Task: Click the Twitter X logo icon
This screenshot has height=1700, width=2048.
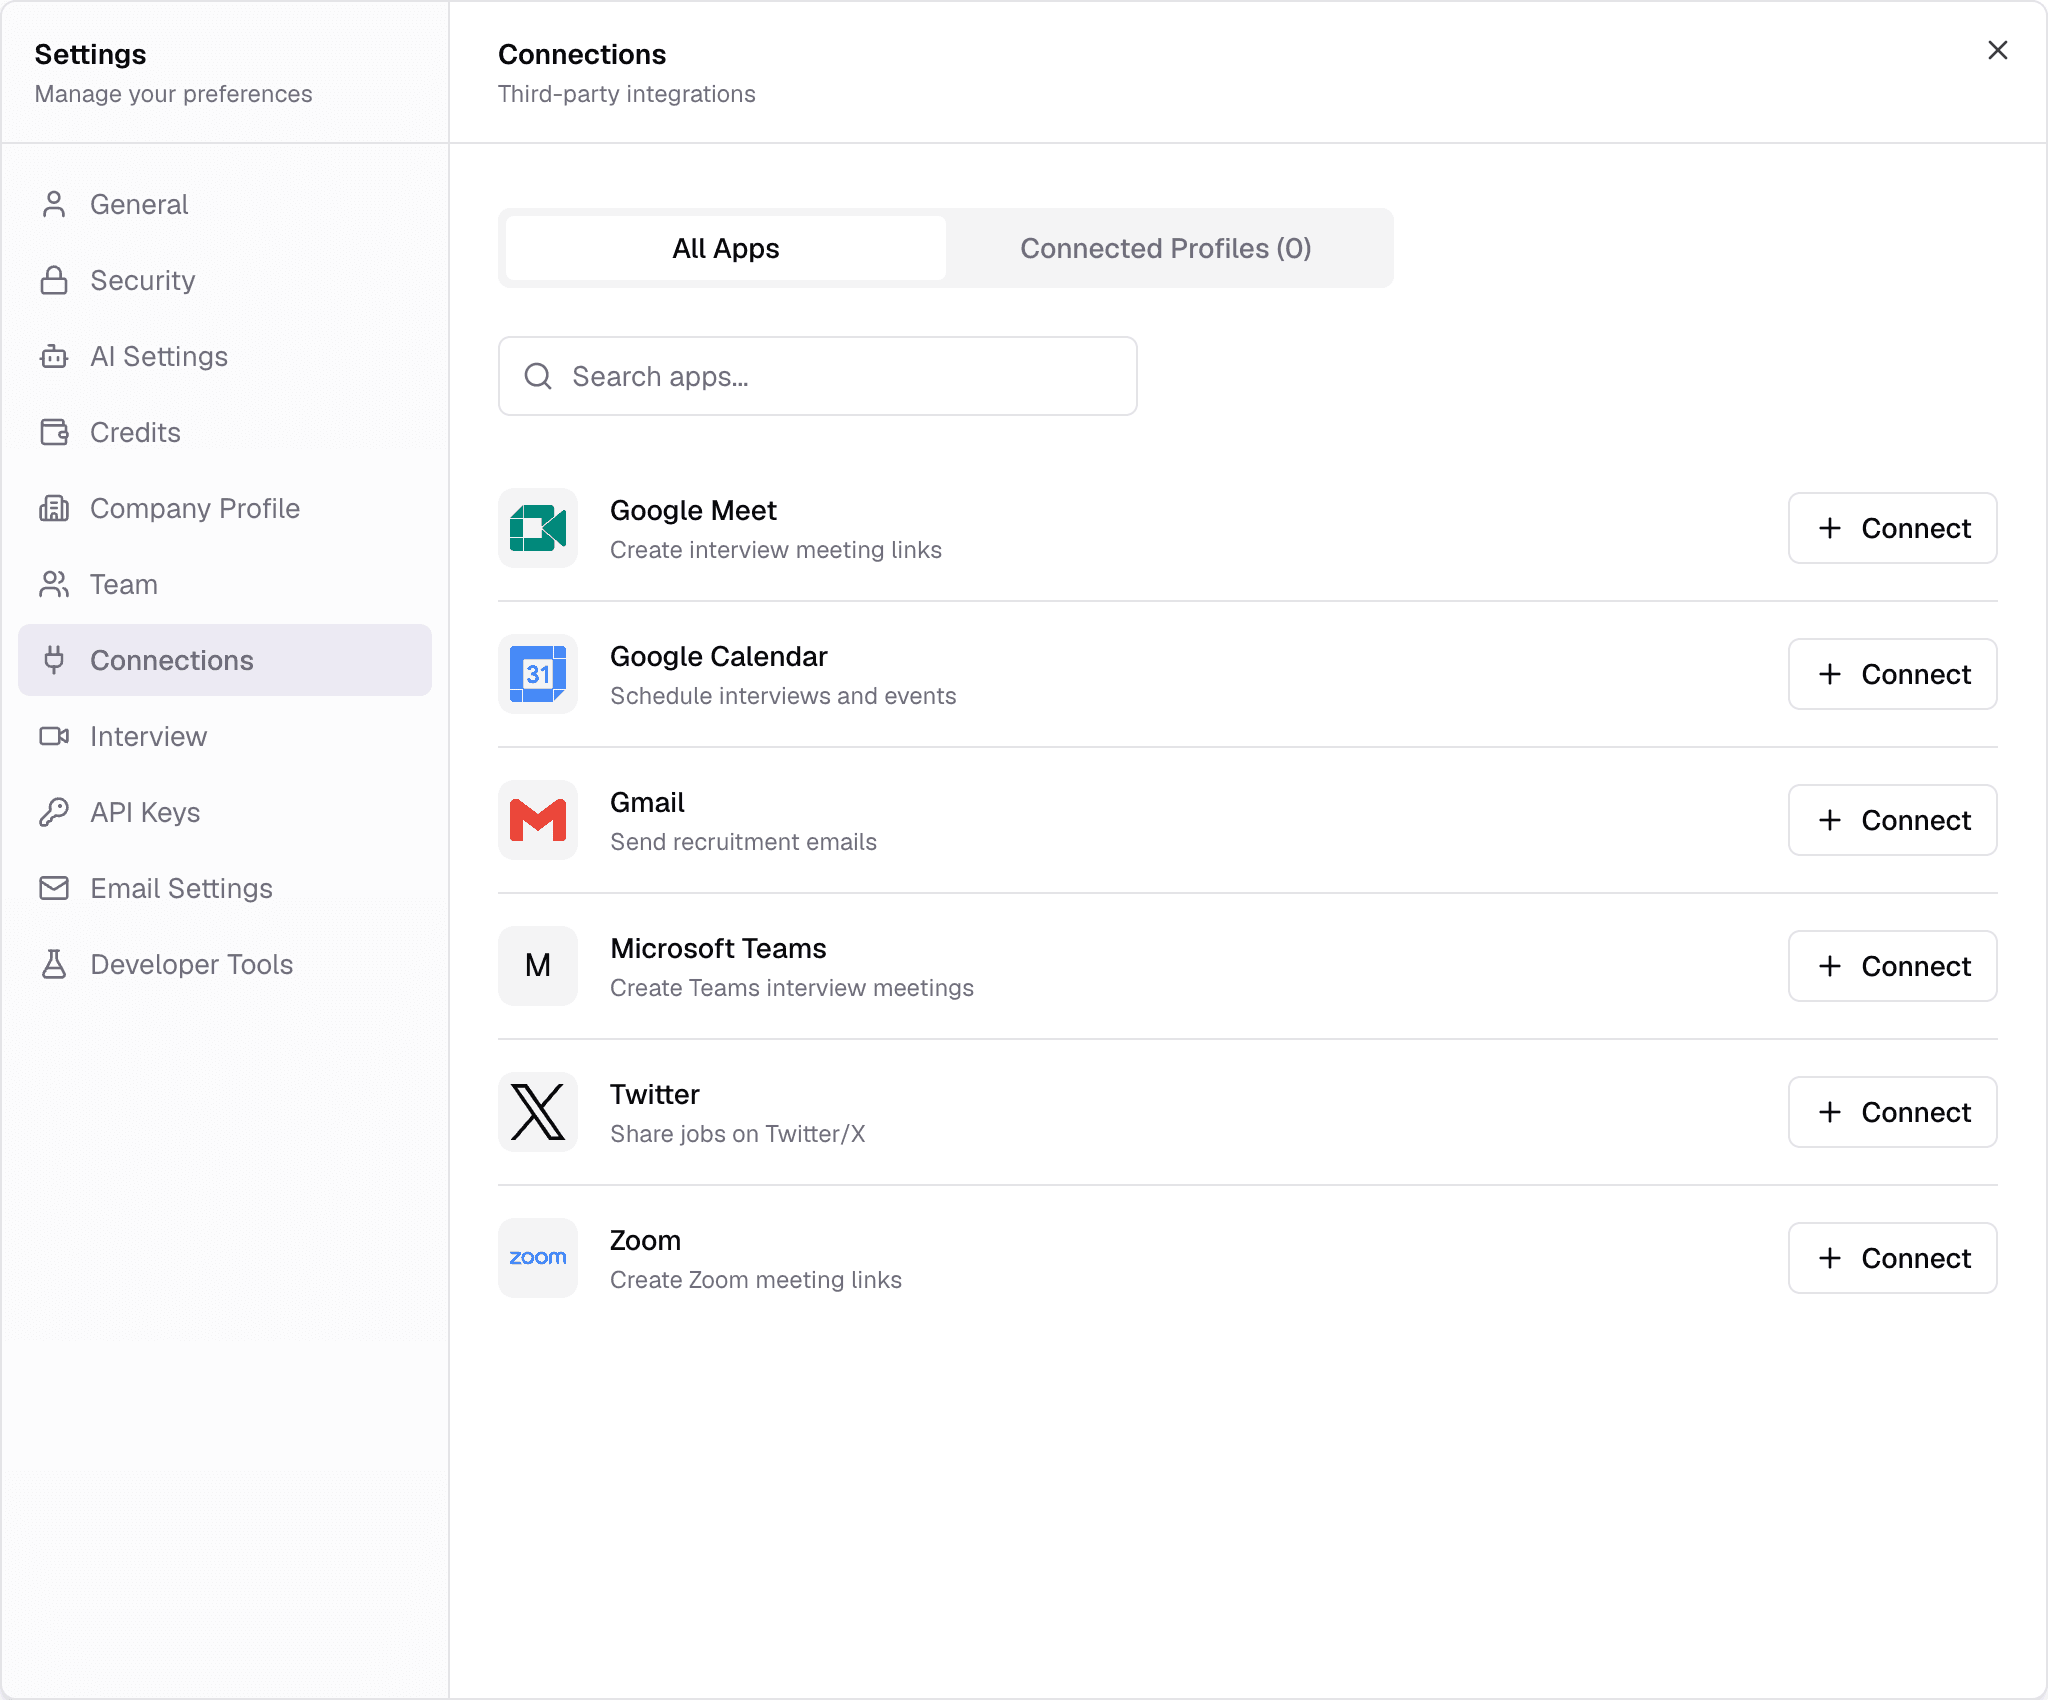Action: point(538,1112)
